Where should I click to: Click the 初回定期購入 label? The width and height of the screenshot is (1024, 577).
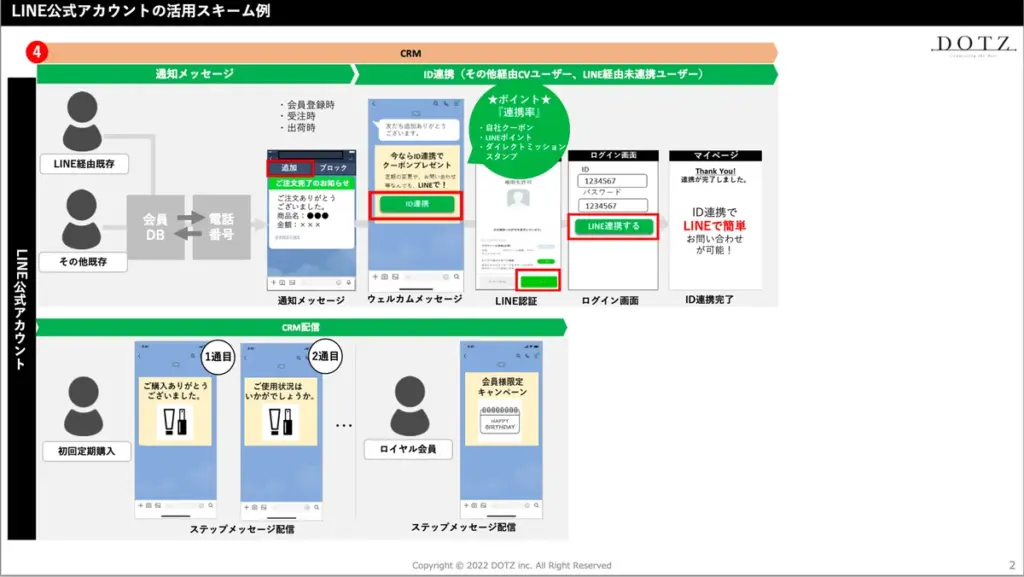(86, 451)
